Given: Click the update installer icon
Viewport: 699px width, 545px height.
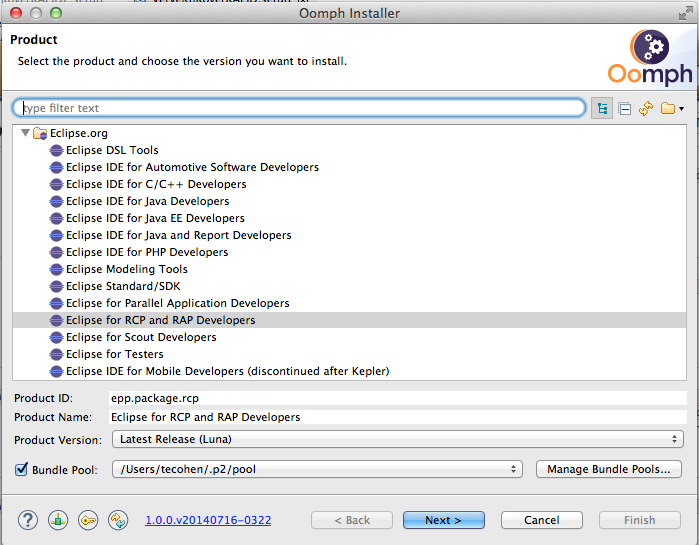Looking at the screenshot, I should (x=118, y=520).
